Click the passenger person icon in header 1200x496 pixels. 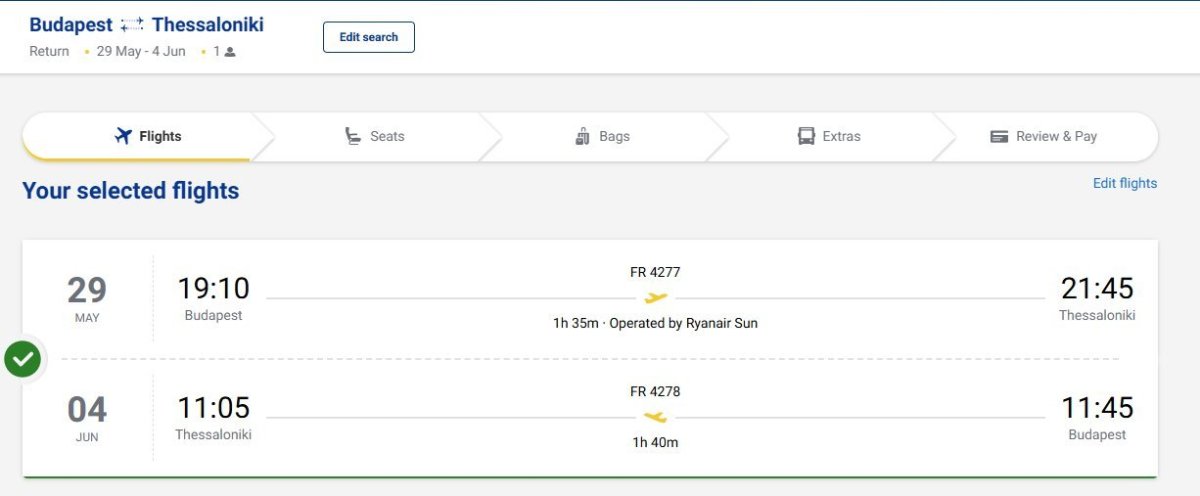pos(230,52)
